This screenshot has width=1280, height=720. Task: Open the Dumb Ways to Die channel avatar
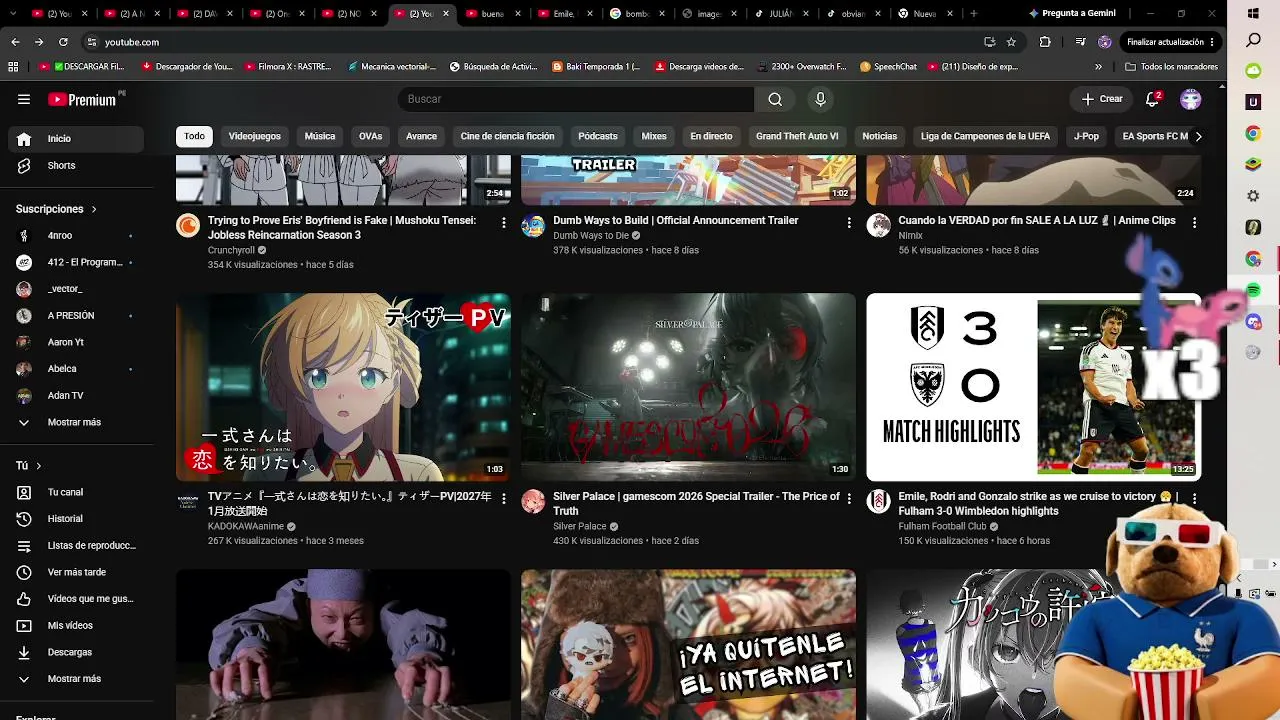pyautogui.click(x=533, y=225)
